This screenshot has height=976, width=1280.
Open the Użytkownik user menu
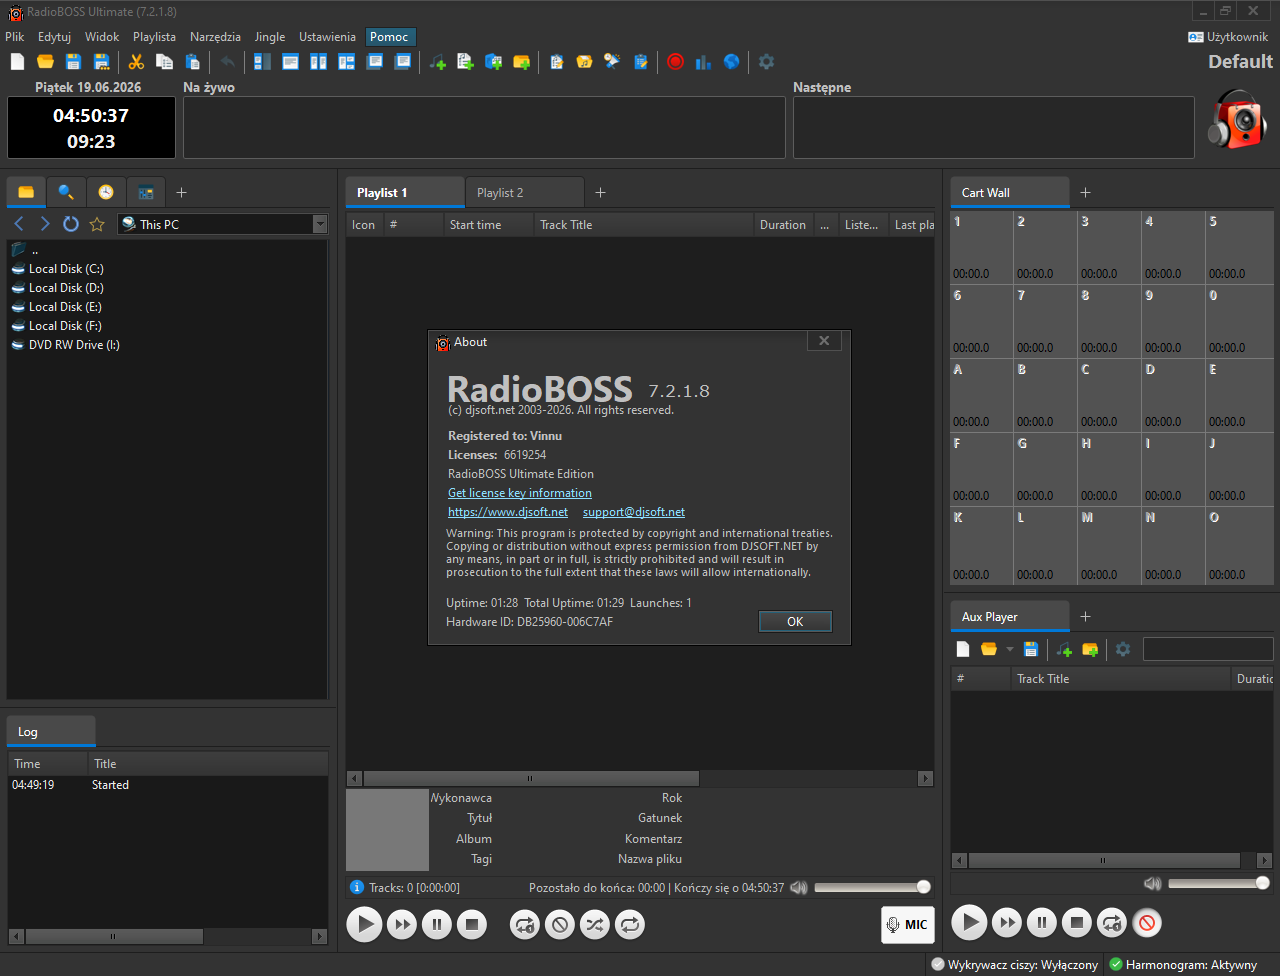(x=1228, y=37)
